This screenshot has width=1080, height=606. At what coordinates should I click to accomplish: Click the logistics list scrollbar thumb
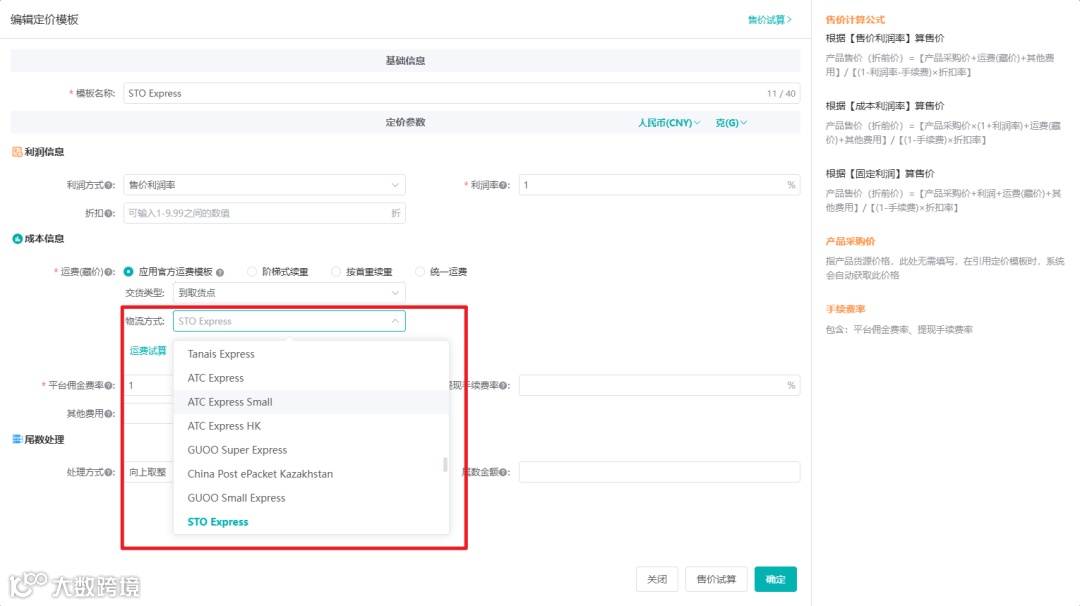(445, 465)
